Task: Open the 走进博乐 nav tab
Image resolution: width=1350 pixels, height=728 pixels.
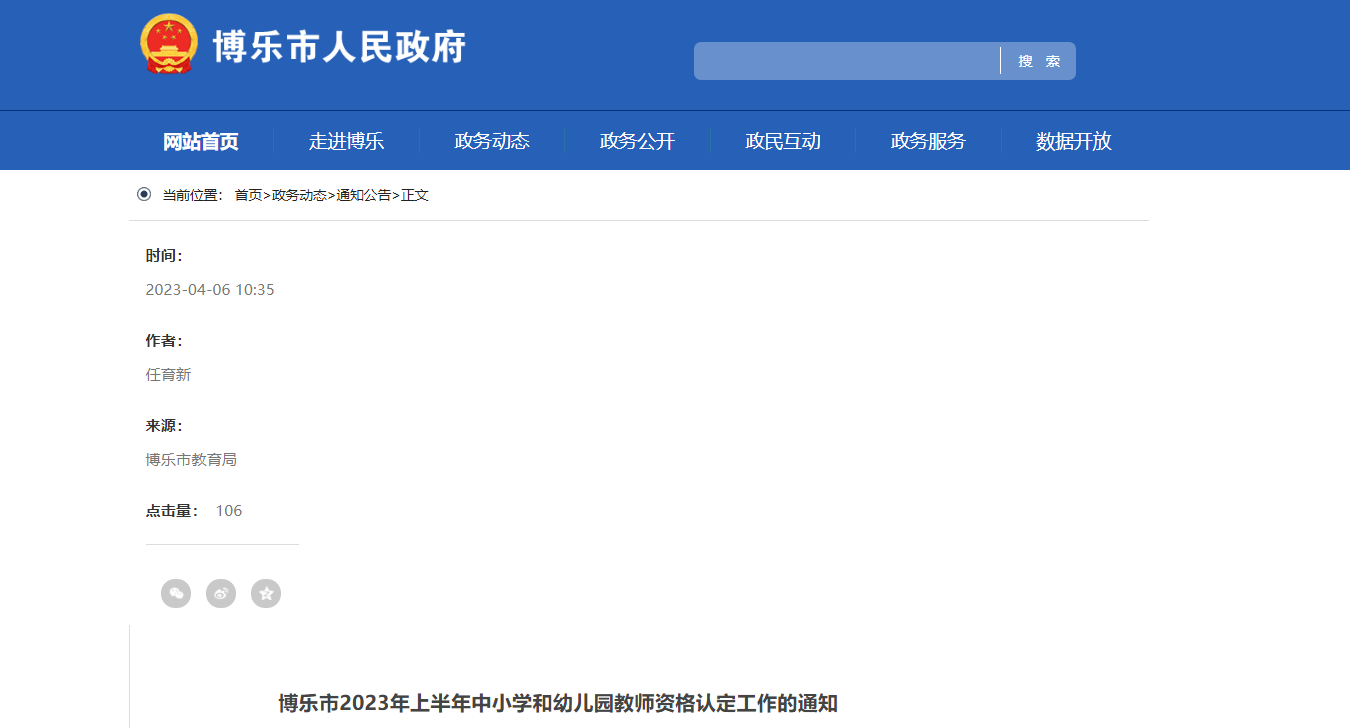Action: [x=346, y=141]
